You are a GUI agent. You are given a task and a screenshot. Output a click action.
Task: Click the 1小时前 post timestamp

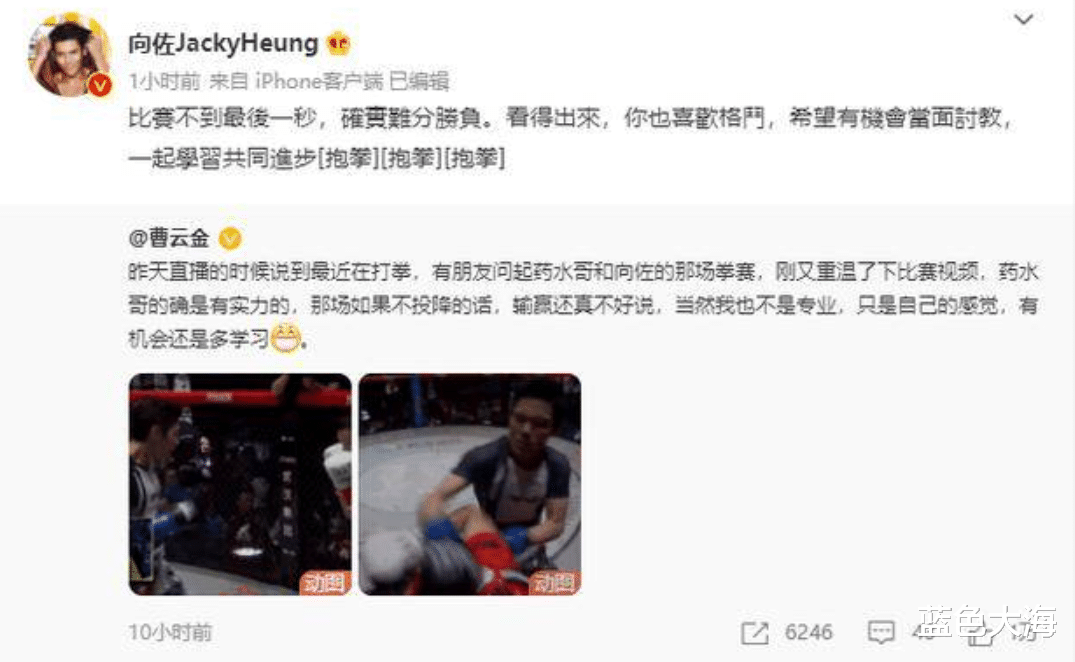[164, 82]
